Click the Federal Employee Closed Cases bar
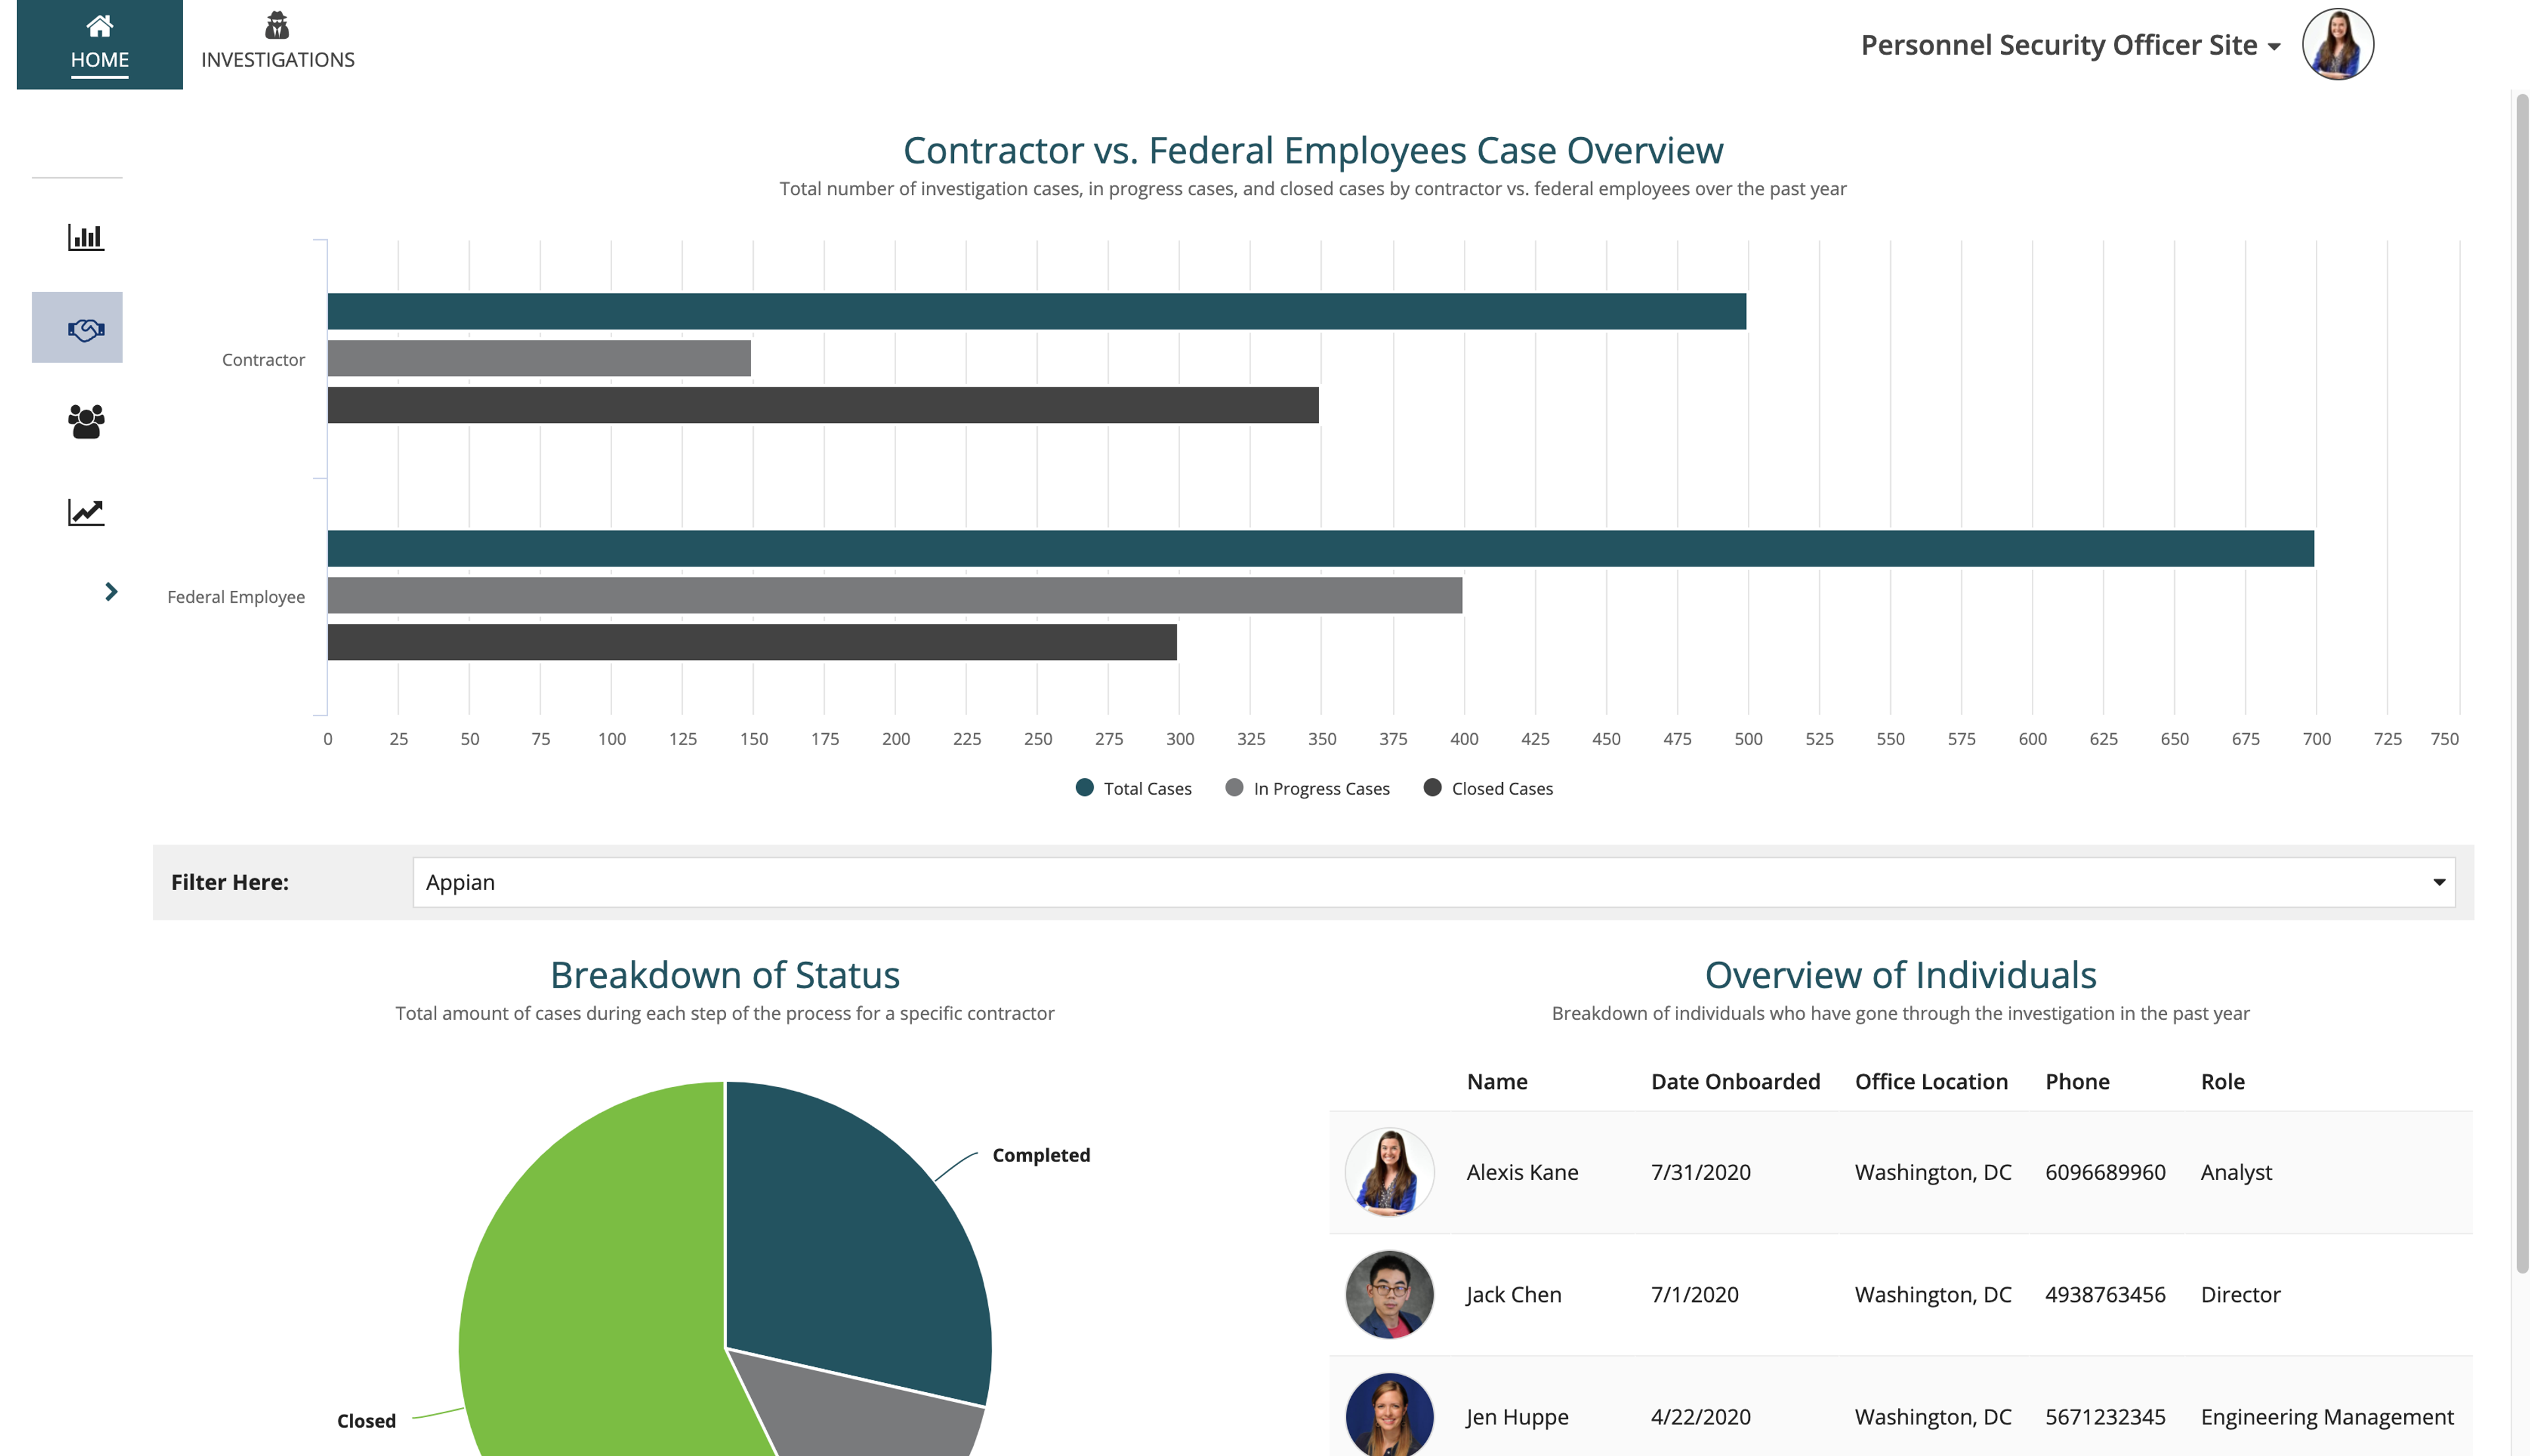Image resolution: width=2530 pixels, height=1456 pixels. pyautogui.click(x=752, y=642)
